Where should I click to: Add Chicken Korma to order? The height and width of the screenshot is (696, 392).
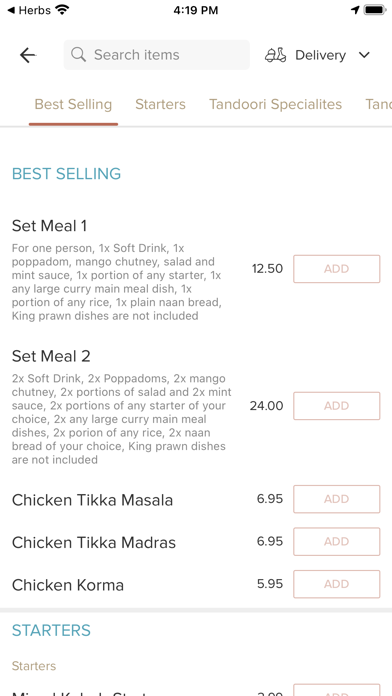pos(337,584)
